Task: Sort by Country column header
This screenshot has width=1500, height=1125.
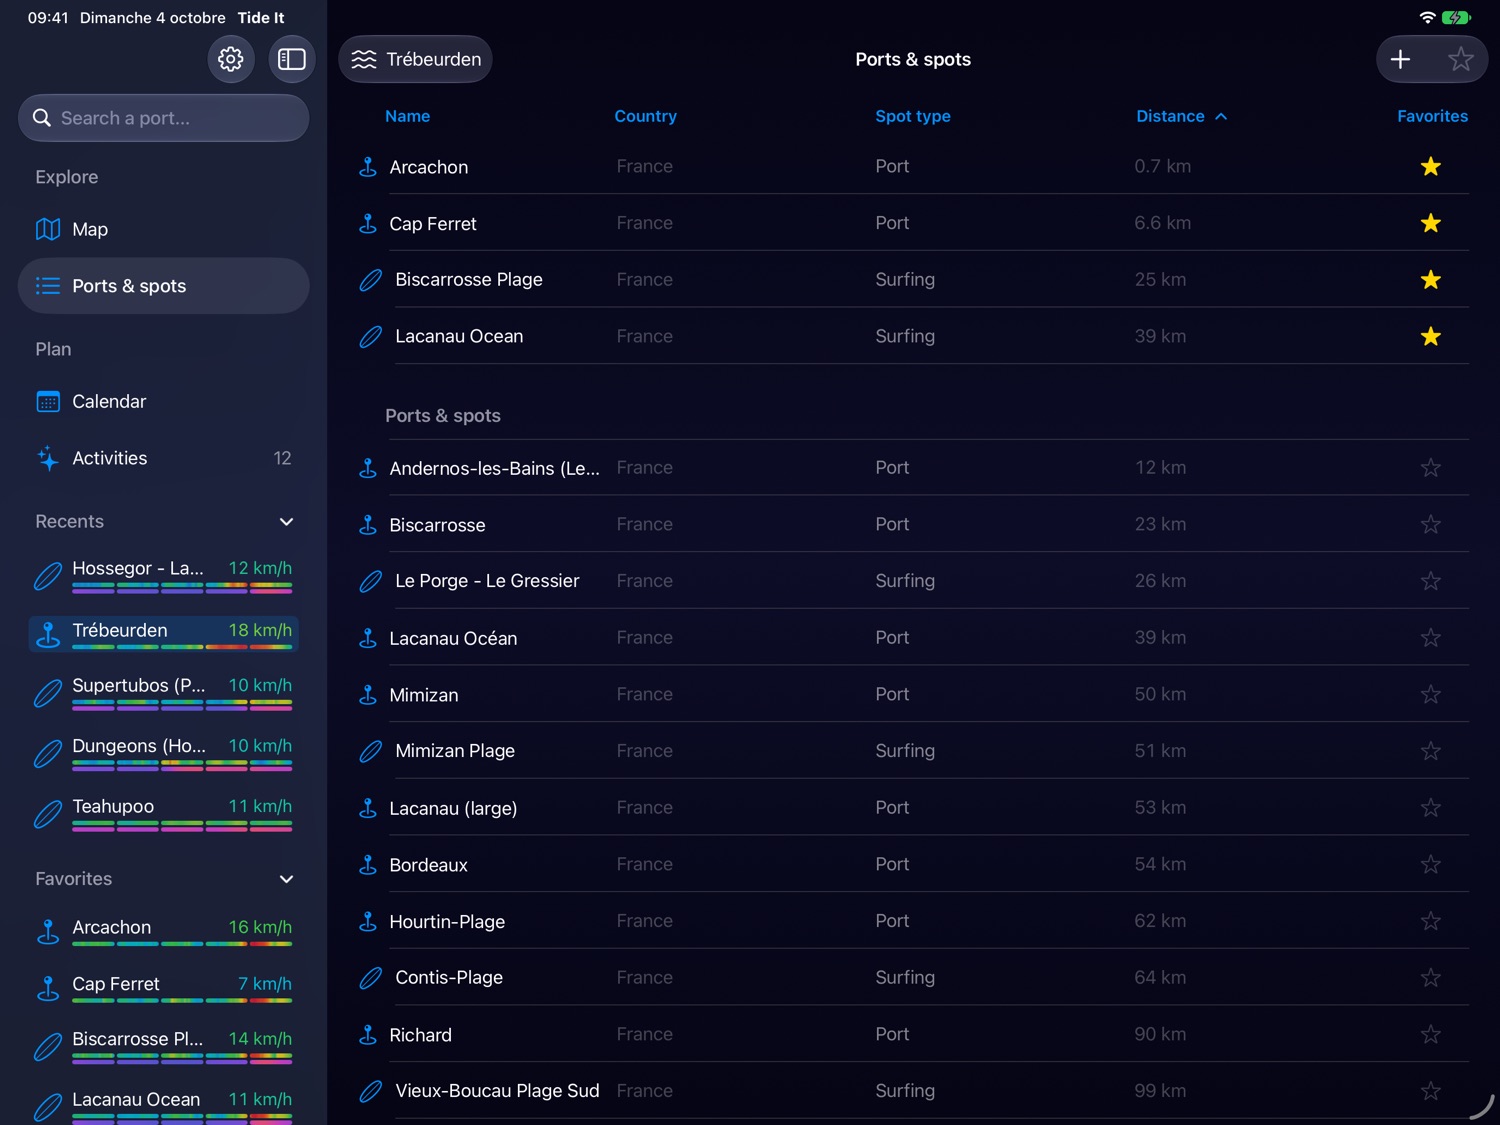Action: pos(645,116)
